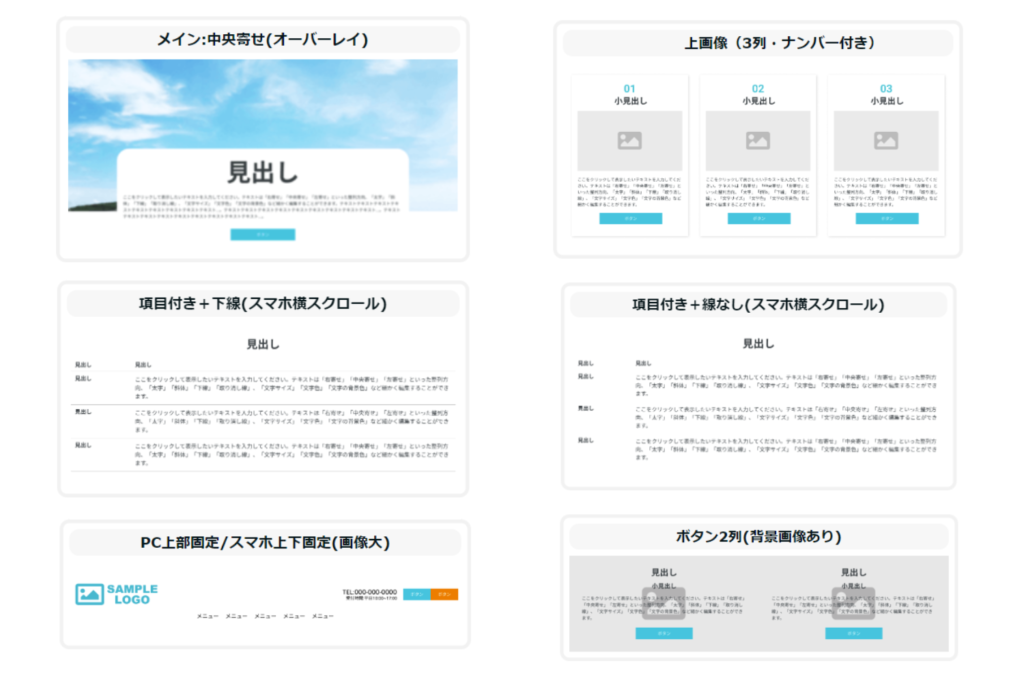Viewport: 1024px width, 683px height.
Task: Select the image placeholder icon in column 02
Action: [x=758, y=141]
